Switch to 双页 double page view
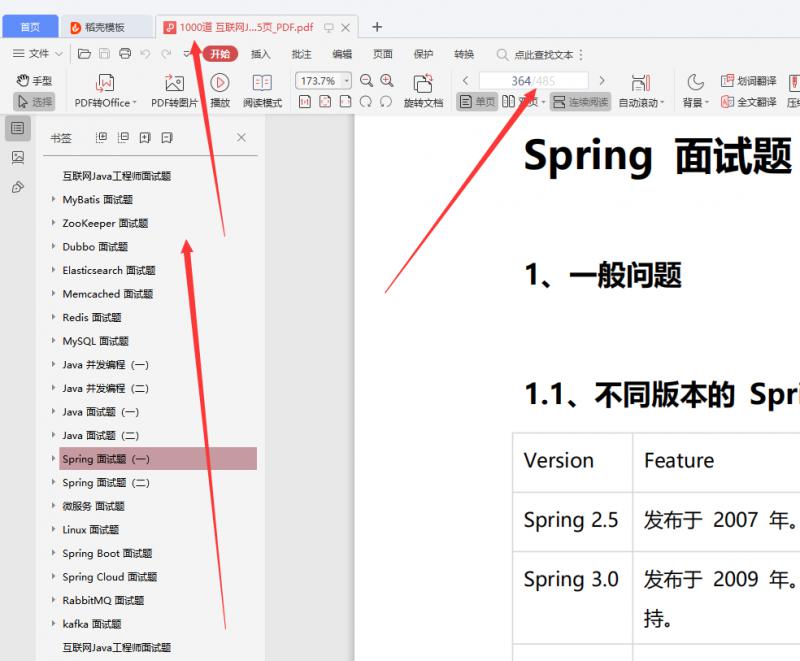 click(x=523, y=101)
